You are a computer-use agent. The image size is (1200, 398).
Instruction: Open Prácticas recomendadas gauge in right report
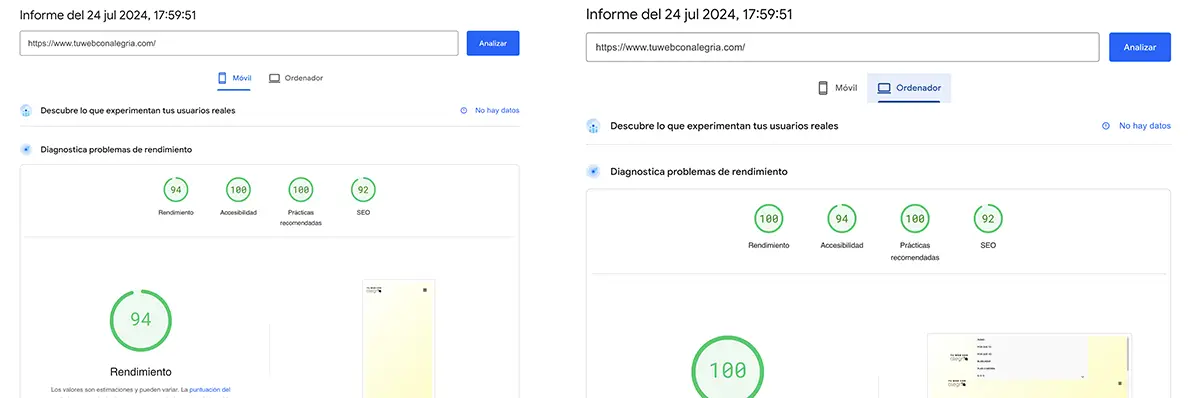pyautogui.click(x=915, y=219)
